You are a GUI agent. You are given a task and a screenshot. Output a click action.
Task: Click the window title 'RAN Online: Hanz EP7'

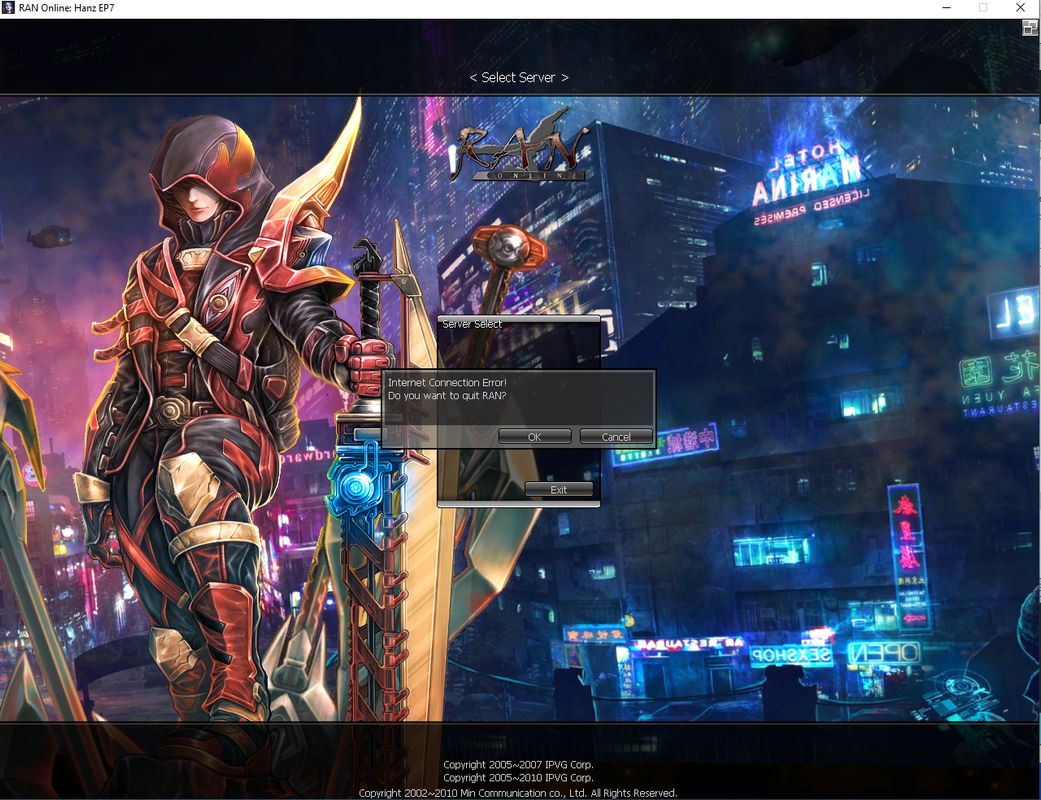point(66,8)
